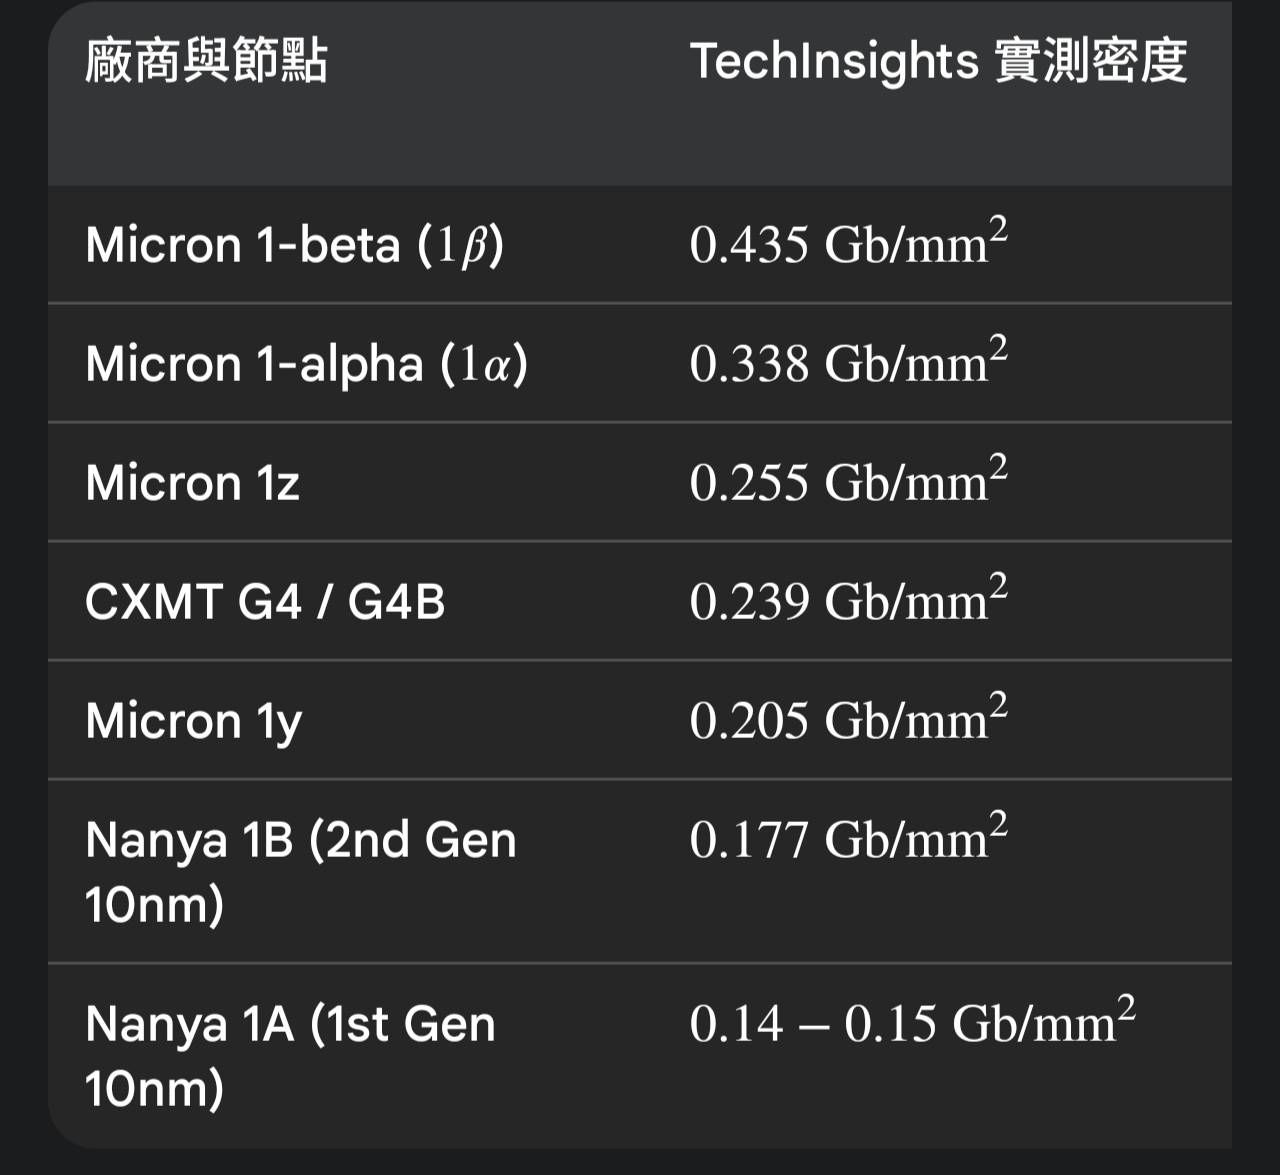The height and width of the screenshot is (1175, 1280).
Task: Select the Nanya 1A (1st Gen 10nm) cell
Action: click(x=290, y=1056)
